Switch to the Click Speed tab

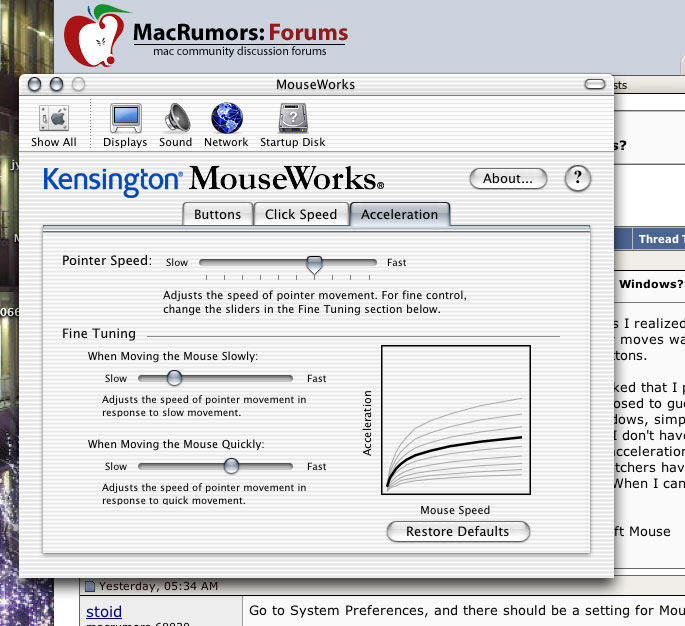click(301, 214)
